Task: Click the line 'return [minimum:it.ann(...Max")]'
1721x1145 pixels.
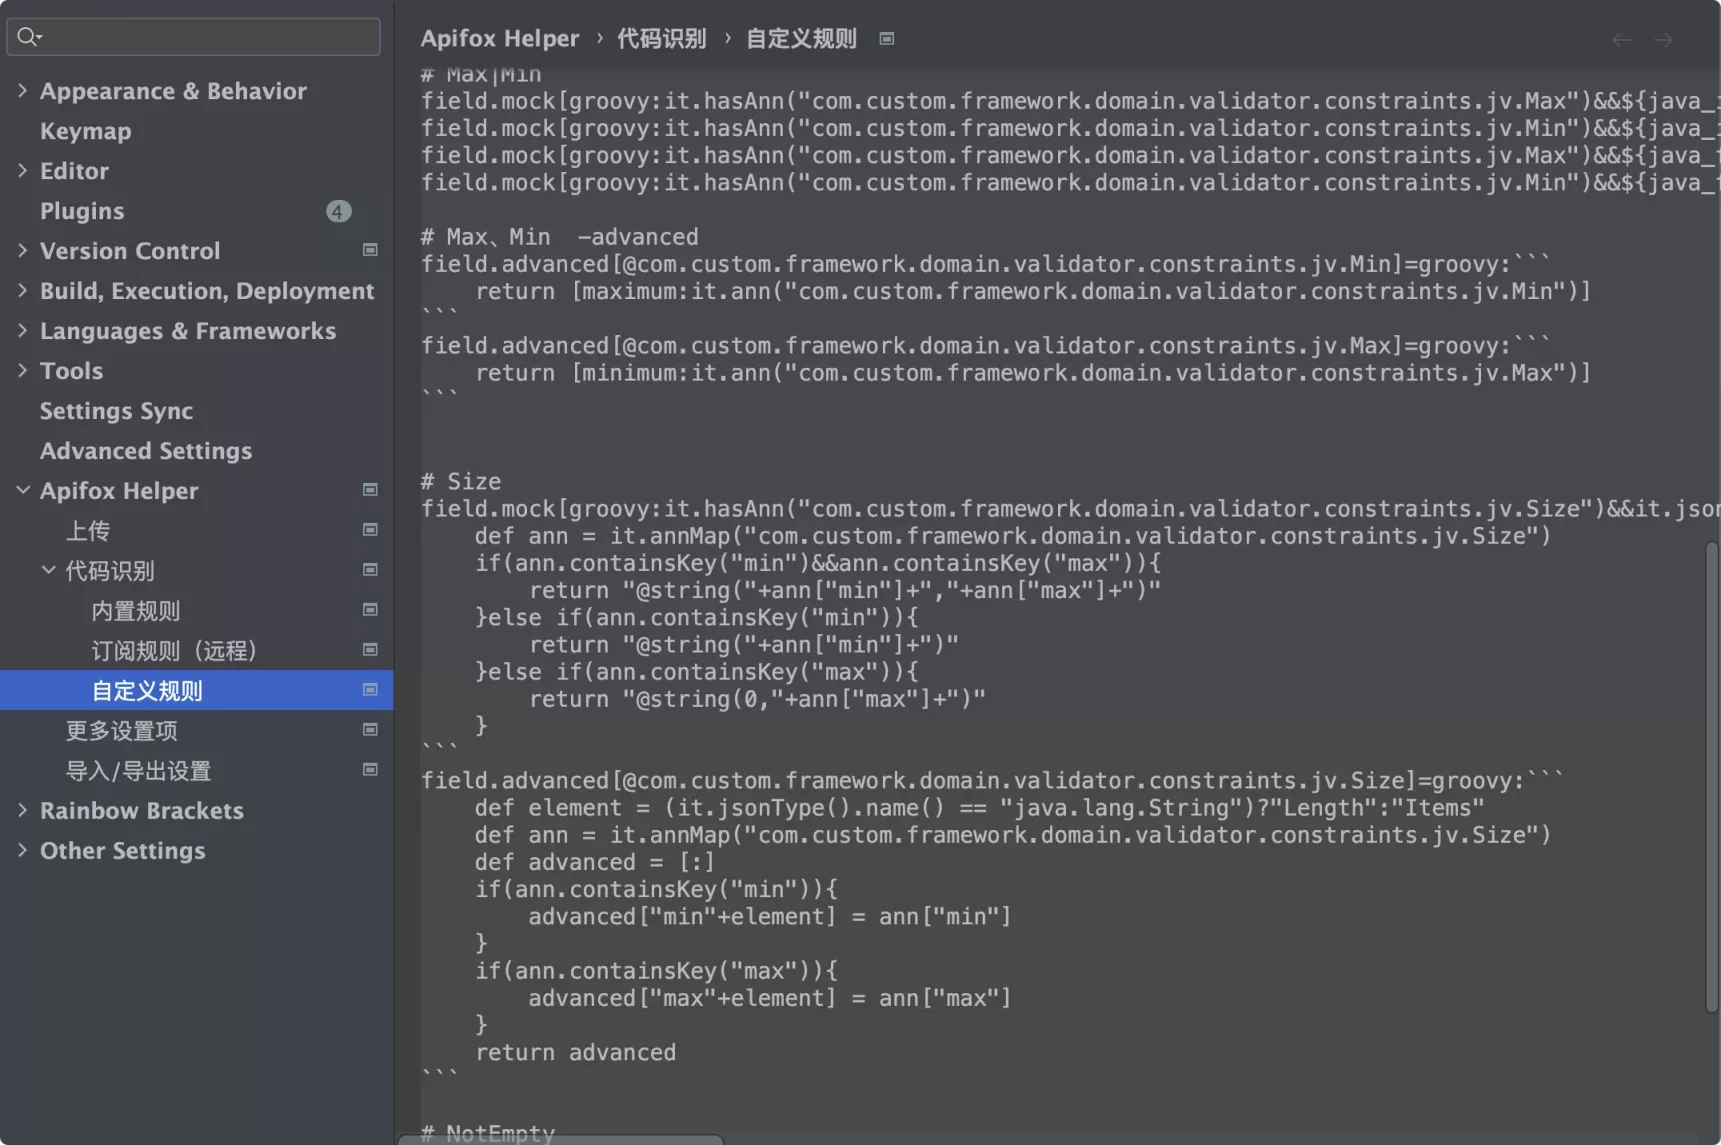Action: [1033, 373]
